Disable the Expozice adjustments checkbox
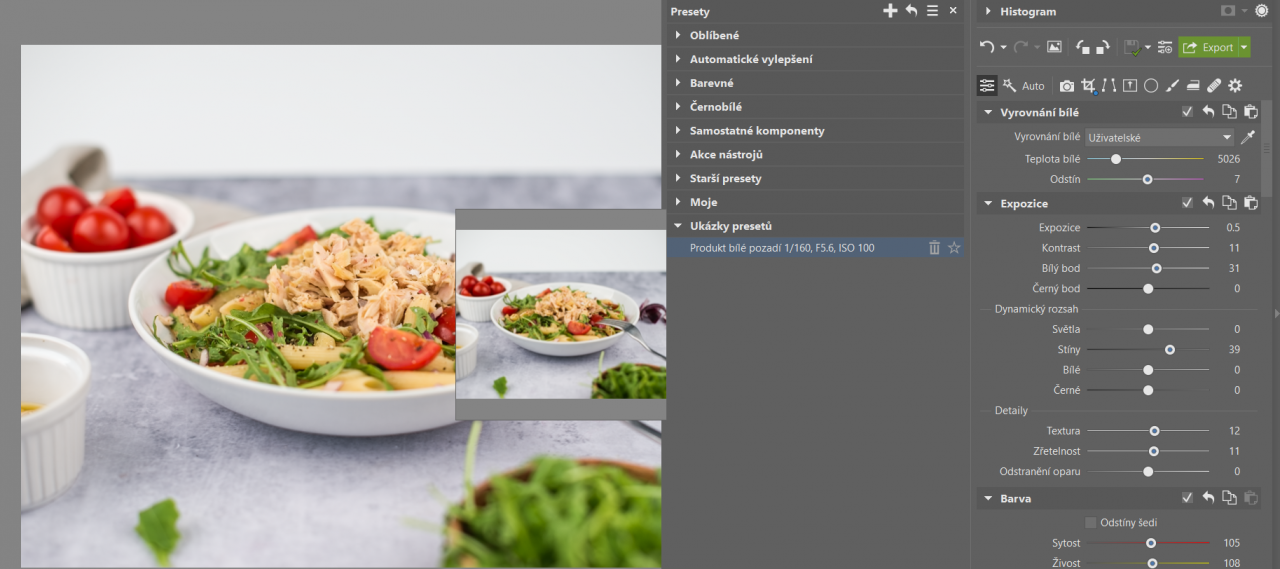Viewport: 1280px width, 569px height. coord(1187,203)
